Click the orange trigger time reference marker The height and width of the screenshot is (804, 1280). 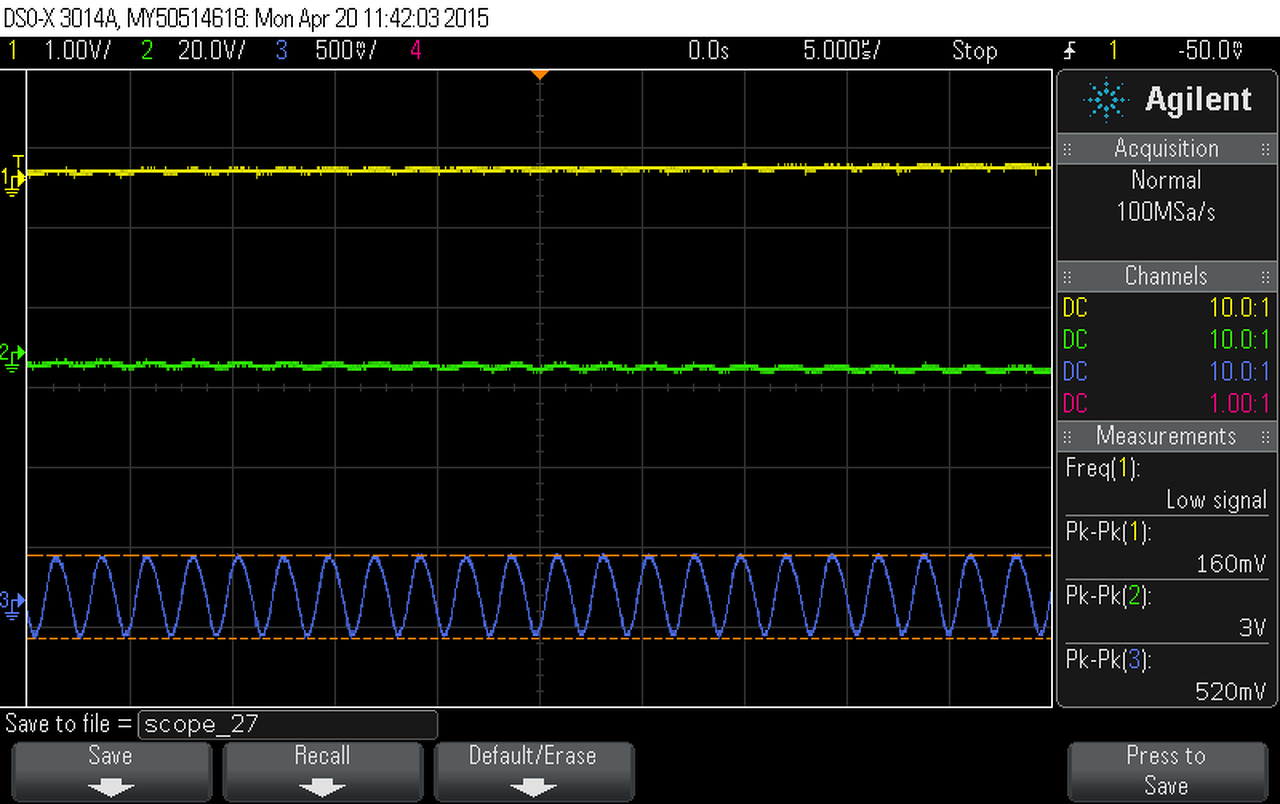[540, 75]
